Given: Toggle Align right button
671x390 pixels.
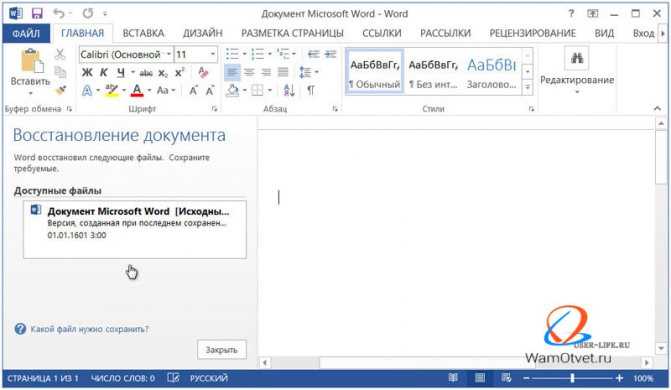Looking at the screenshot, I should pos(266,72).
